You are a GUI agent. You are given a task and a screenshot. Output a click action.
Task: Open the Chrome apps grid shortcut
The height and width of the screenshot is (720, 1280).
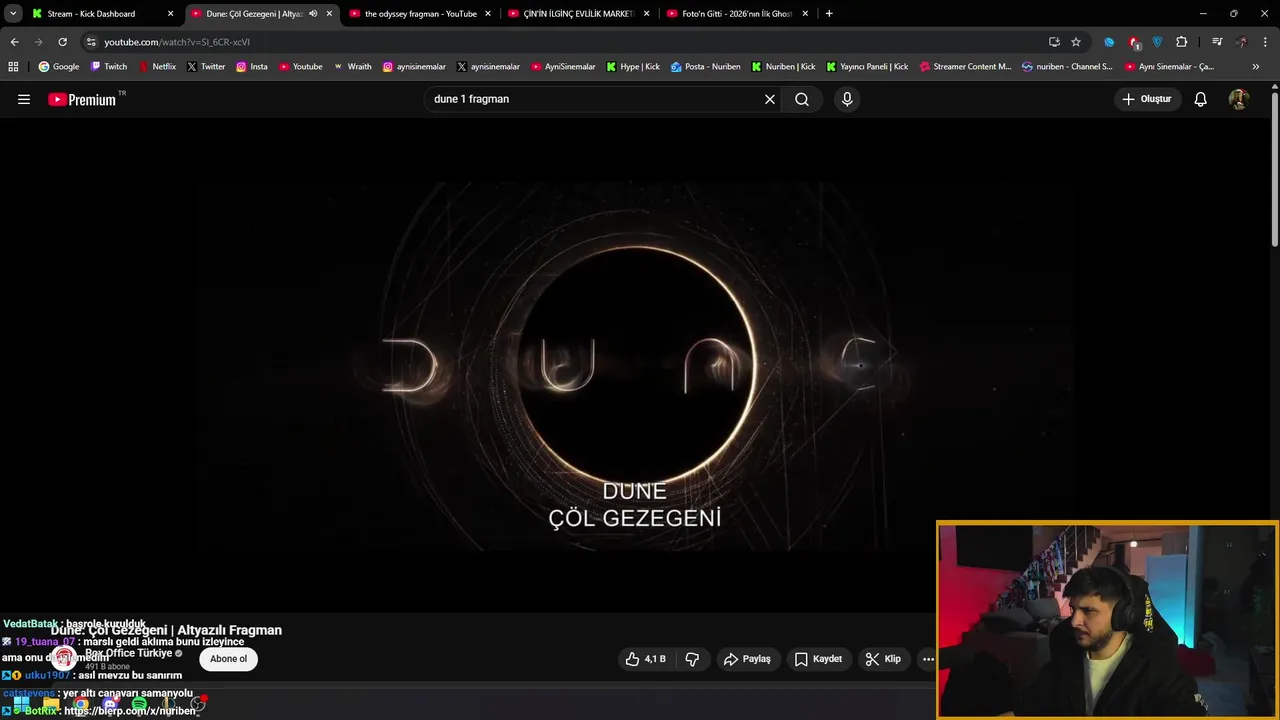tap(13, 67)
